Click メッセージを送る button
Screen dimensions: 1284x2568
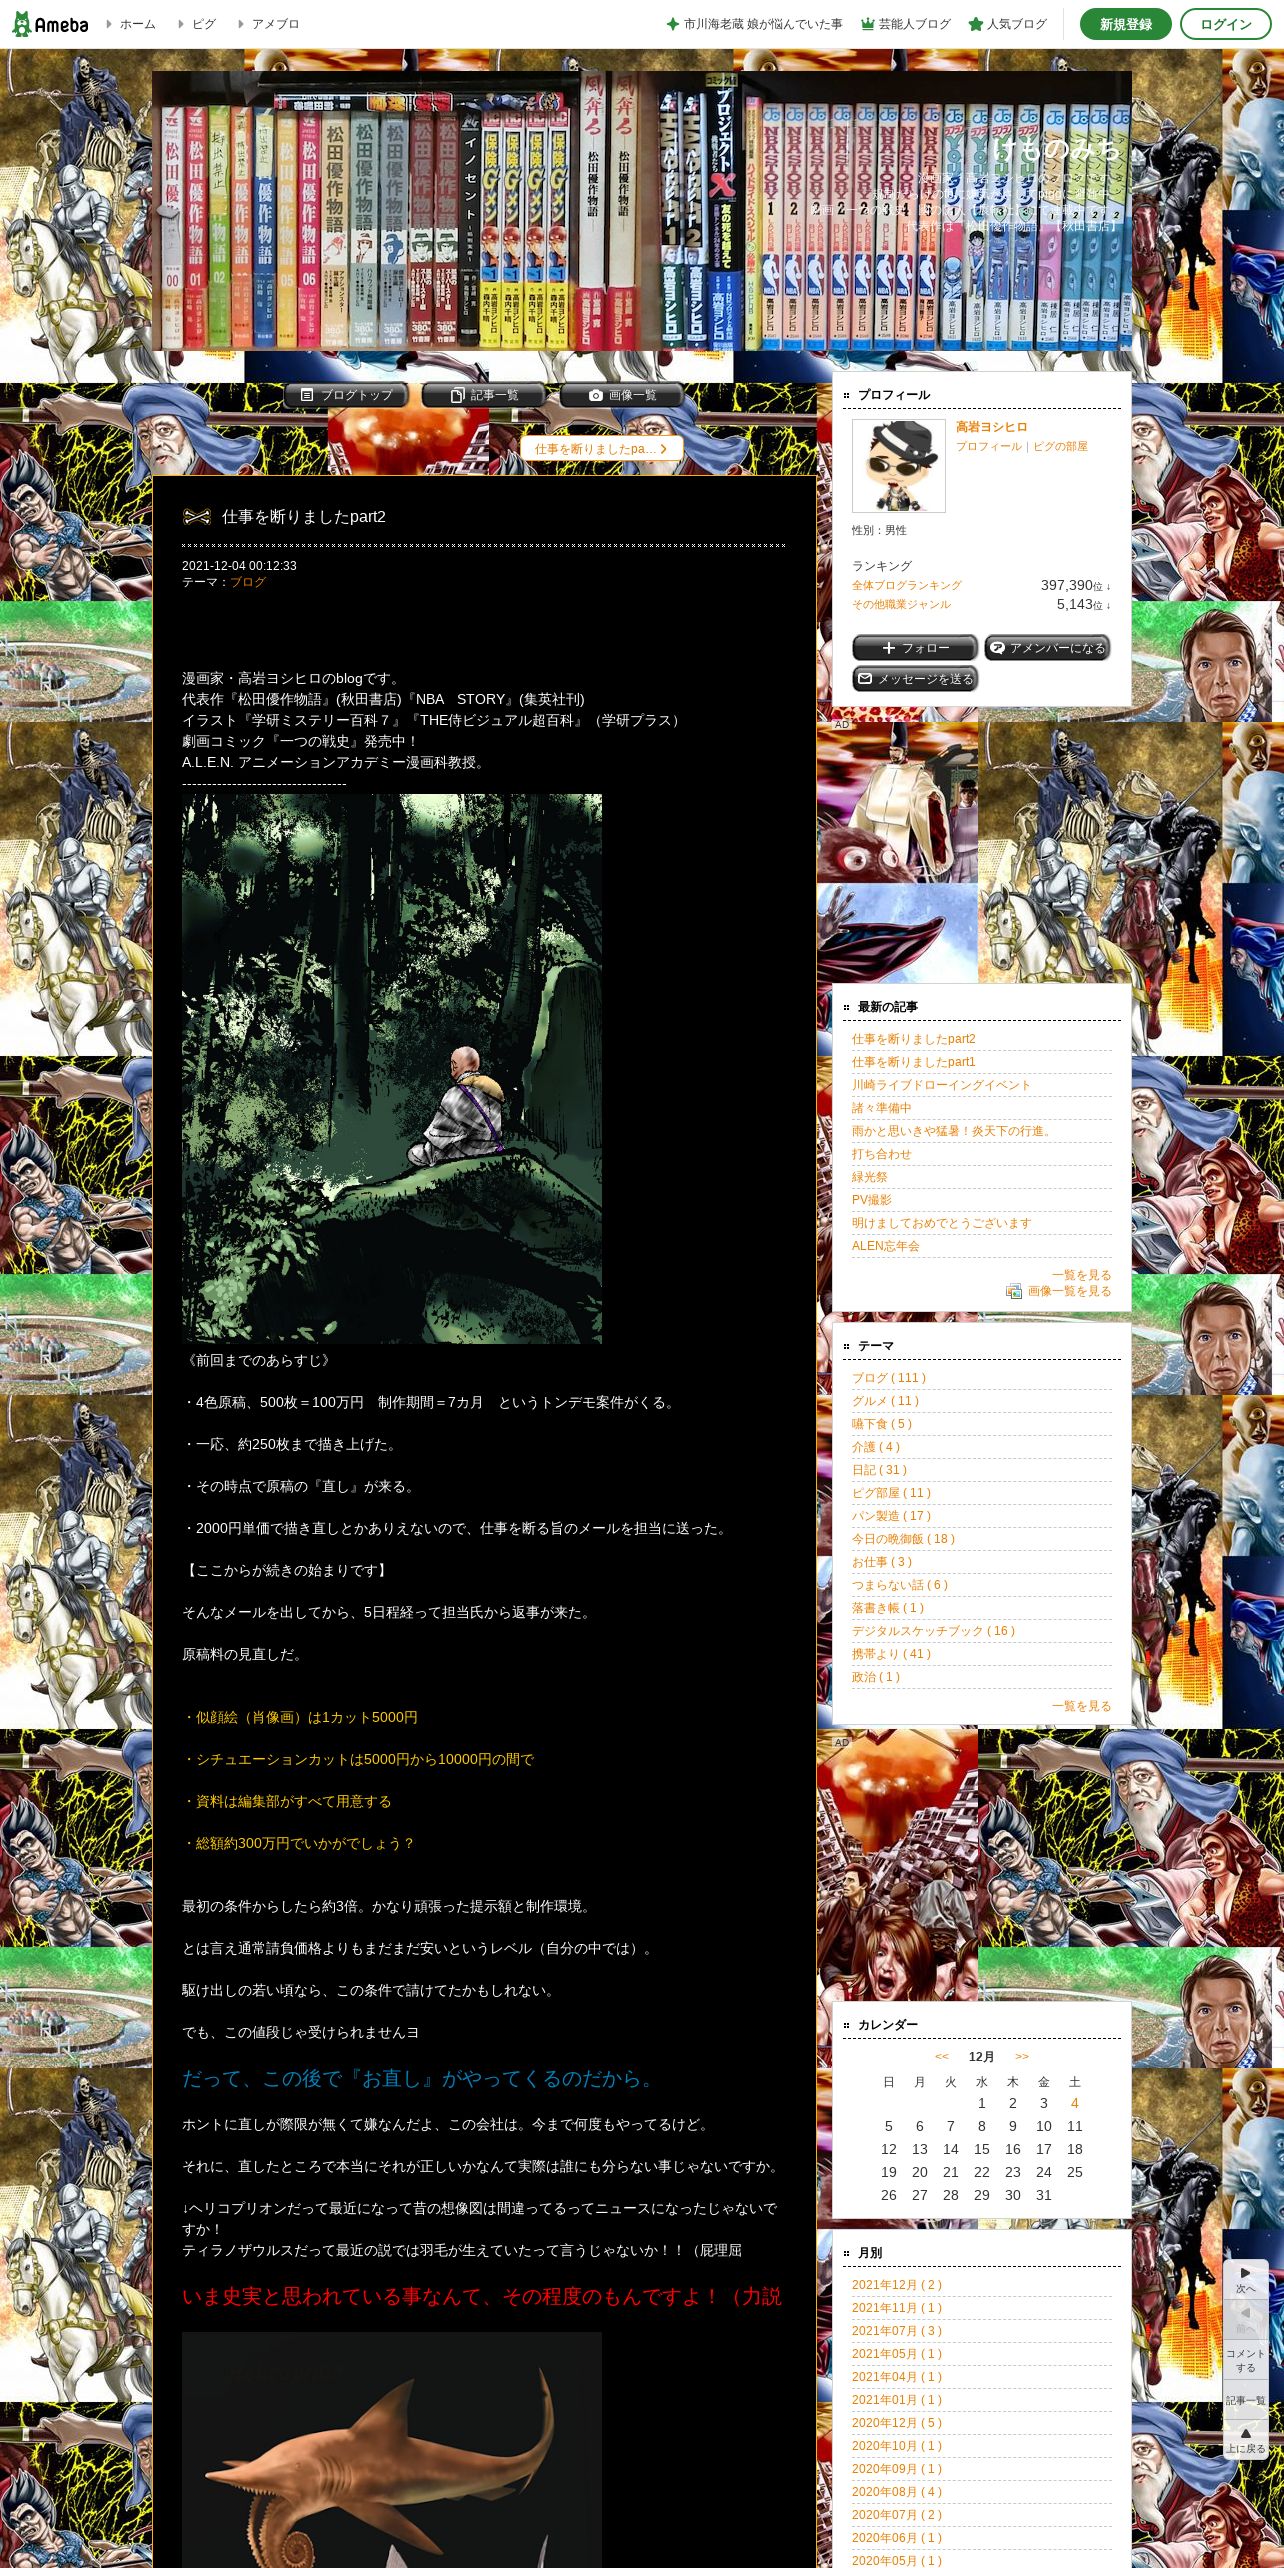tap(915, 679)
